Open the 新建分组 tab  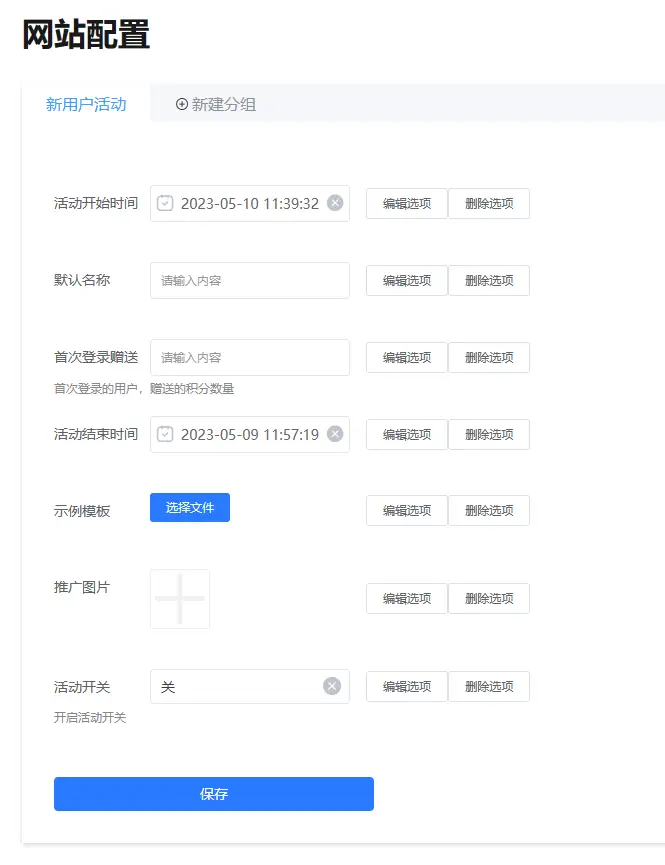pyautogui.click(x=223, y=104)
